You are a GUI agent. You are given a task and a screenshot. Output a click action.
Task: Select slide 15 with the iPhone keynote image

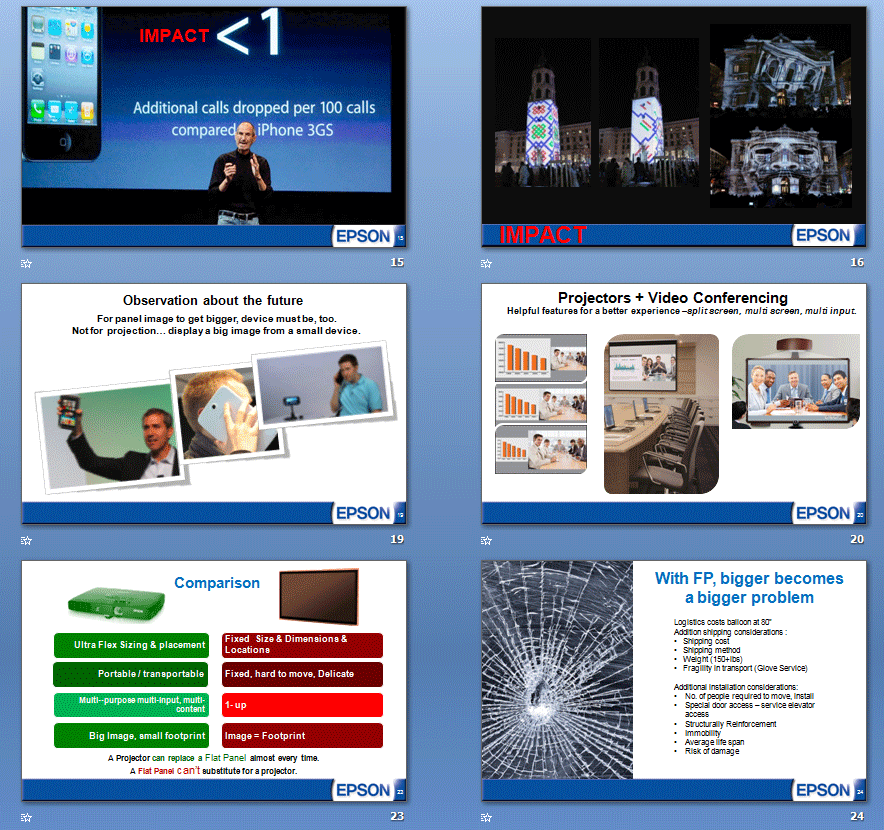[214, 127]
